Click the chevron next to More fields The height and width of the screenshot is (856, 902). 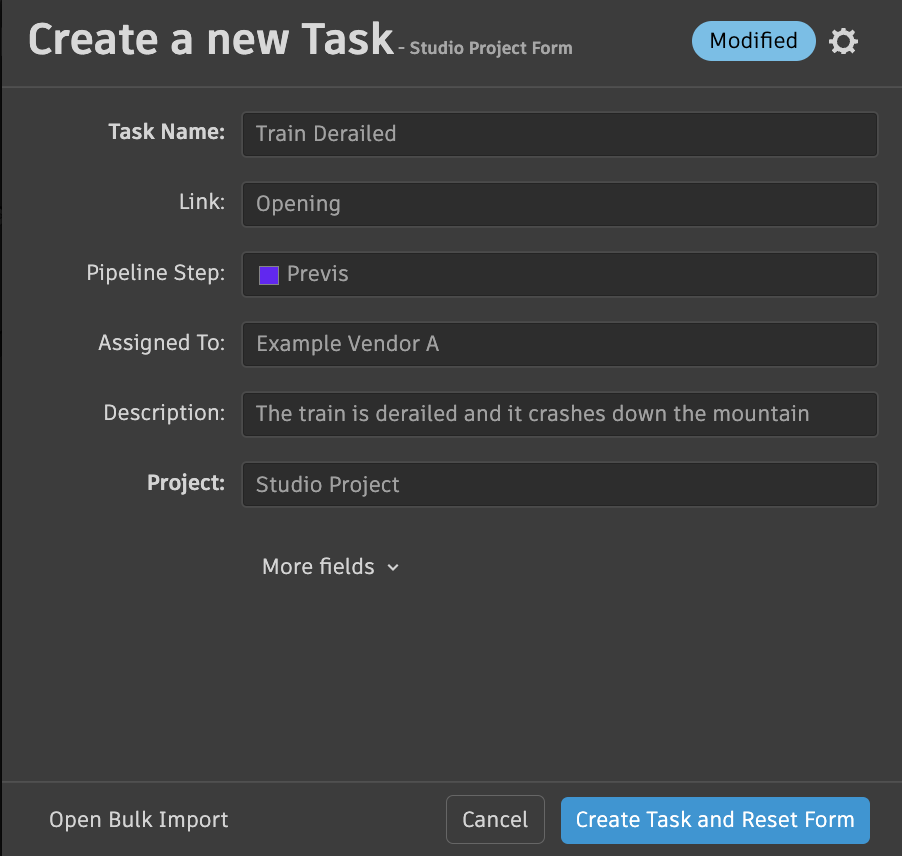point(393,568)
